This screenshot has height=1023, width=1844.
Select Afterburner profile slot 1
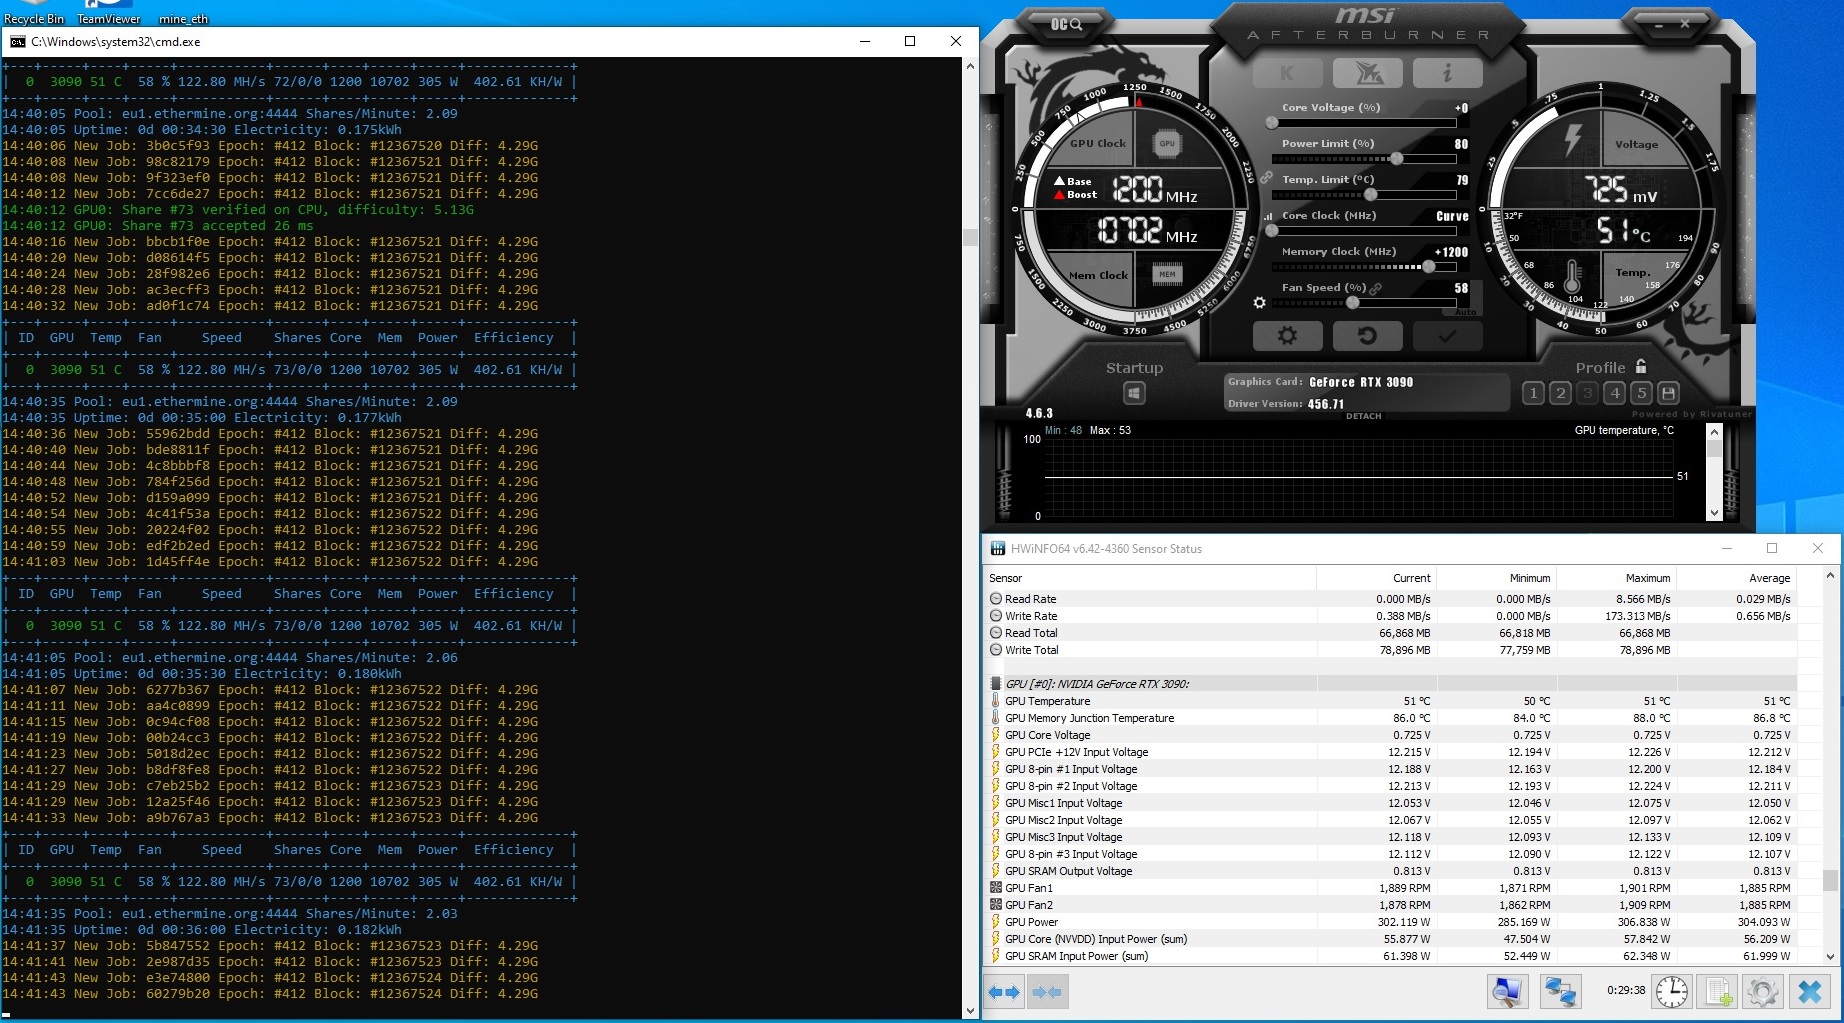coord(1533,393)
